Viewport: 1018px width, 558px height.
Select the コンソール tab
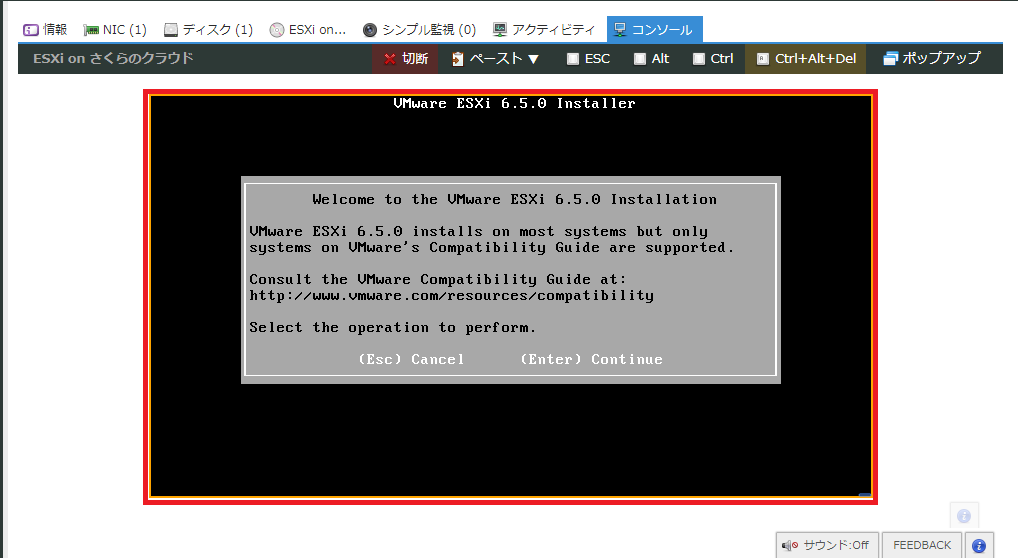654,30
